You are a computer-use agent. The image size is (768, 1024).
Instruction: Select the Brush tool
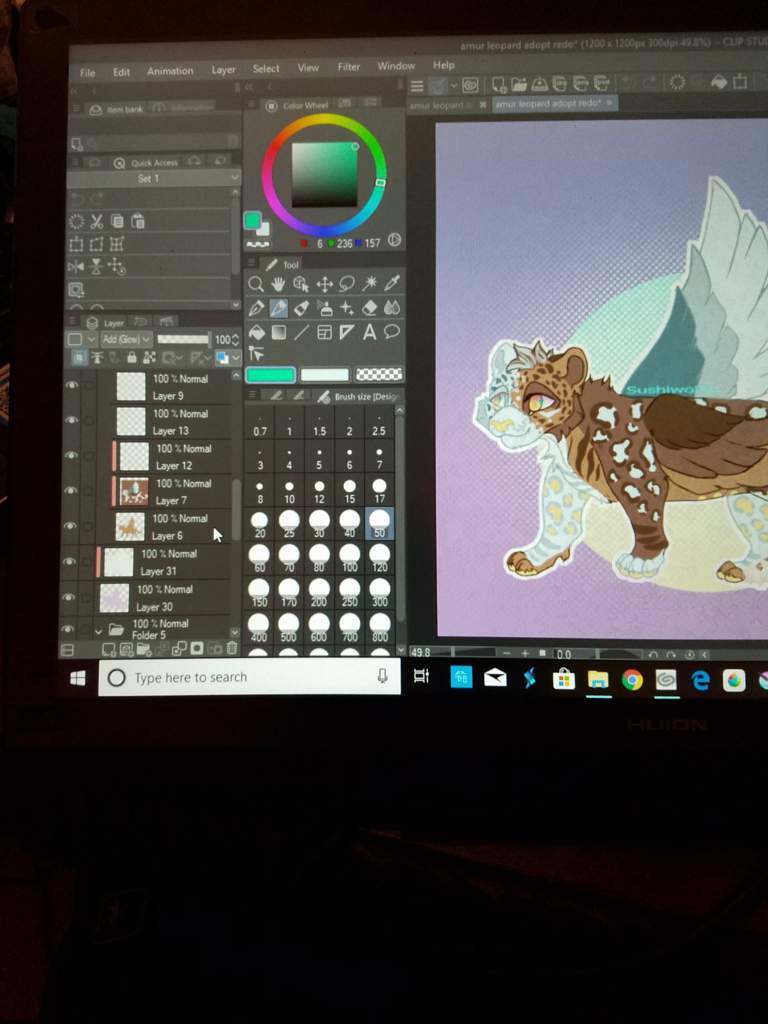[301, 308]
